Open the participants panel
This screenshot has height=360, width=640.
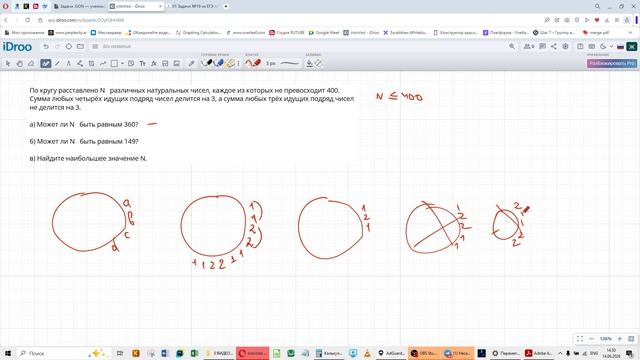tap(529, 47)
